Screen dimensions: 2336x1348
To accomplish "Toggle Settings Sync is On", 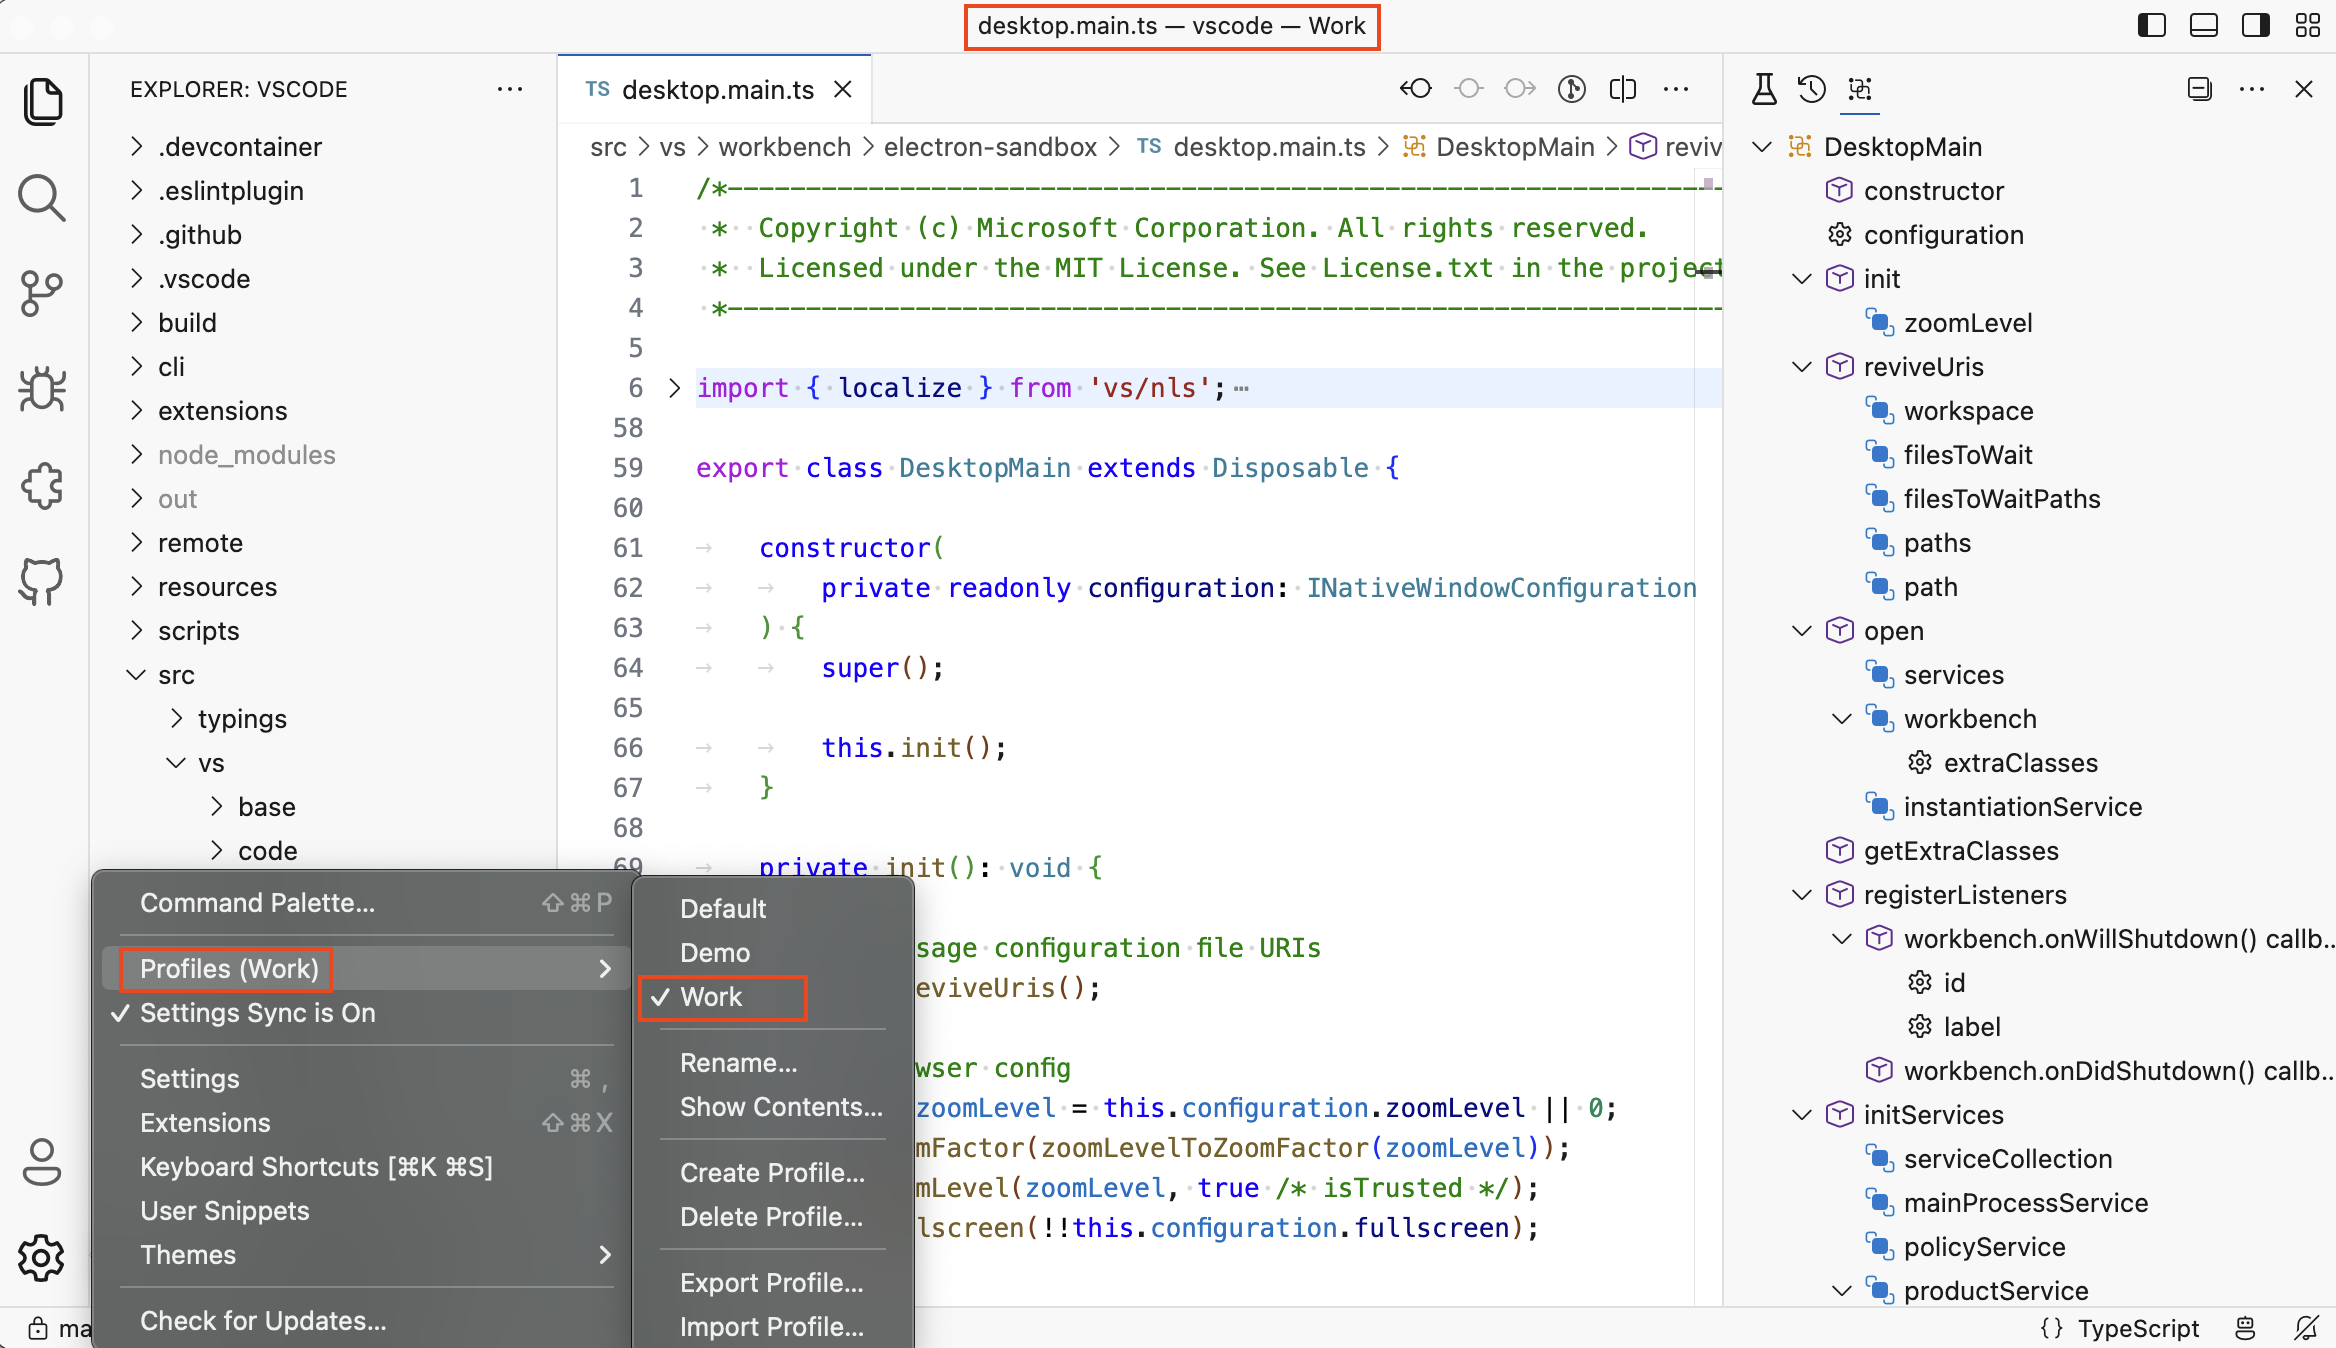I will click(257, 1013).
